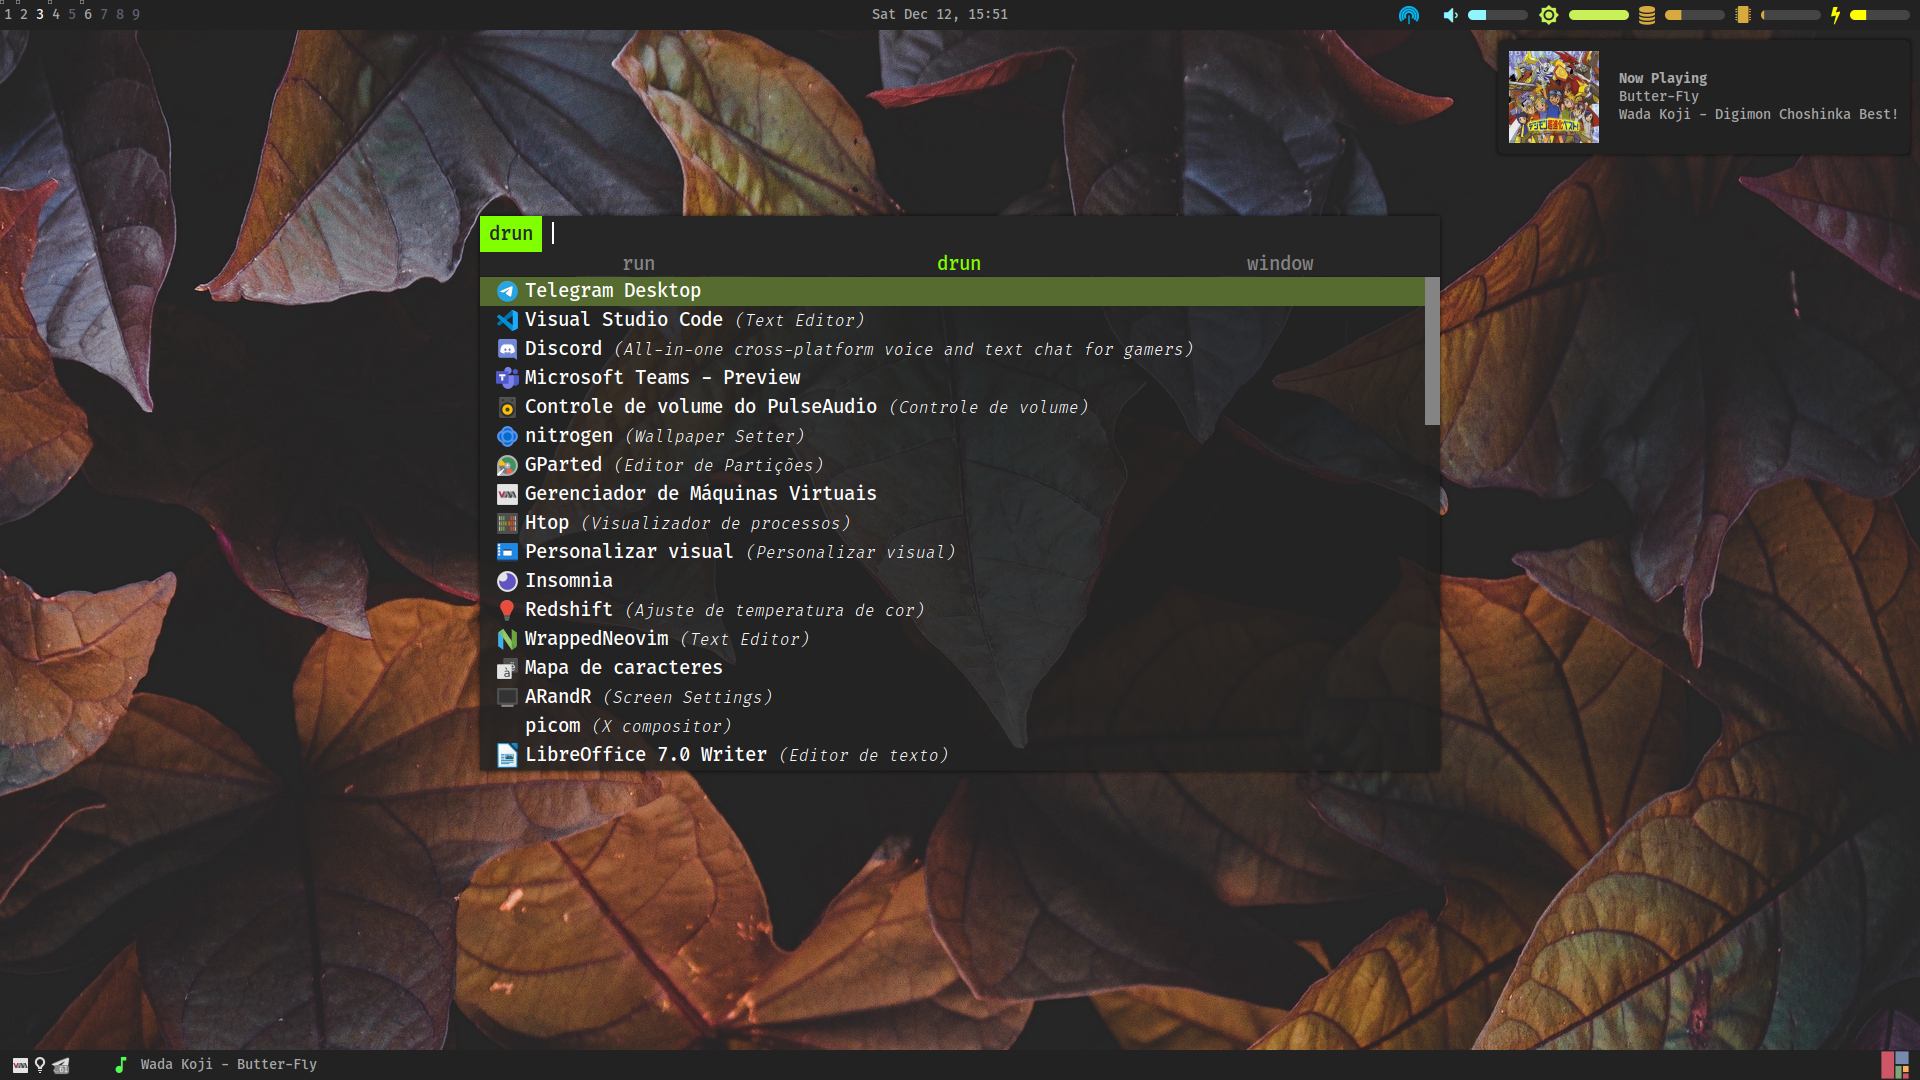Click the PulseAudio volume control icon

coord(507,407)
